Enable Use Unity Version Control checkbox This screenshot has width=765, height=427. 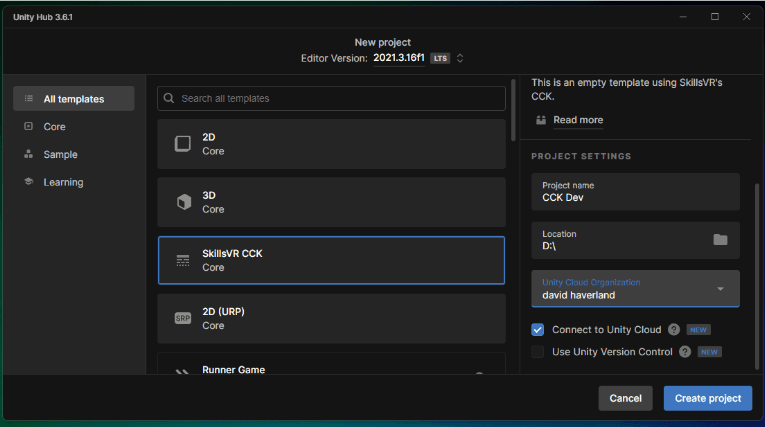tap(538, 352)
